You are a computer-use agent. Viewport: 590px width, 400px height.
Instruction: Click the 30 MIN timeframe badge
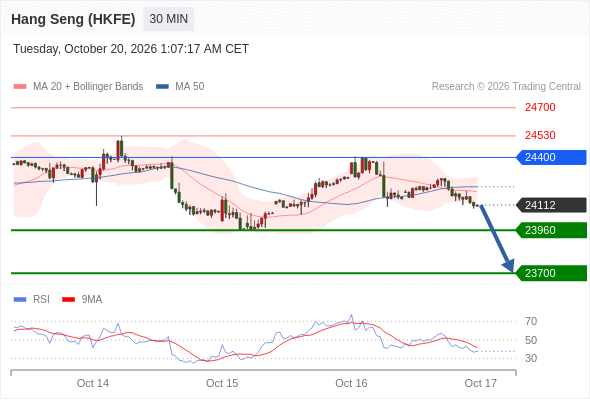coord(169,19)
